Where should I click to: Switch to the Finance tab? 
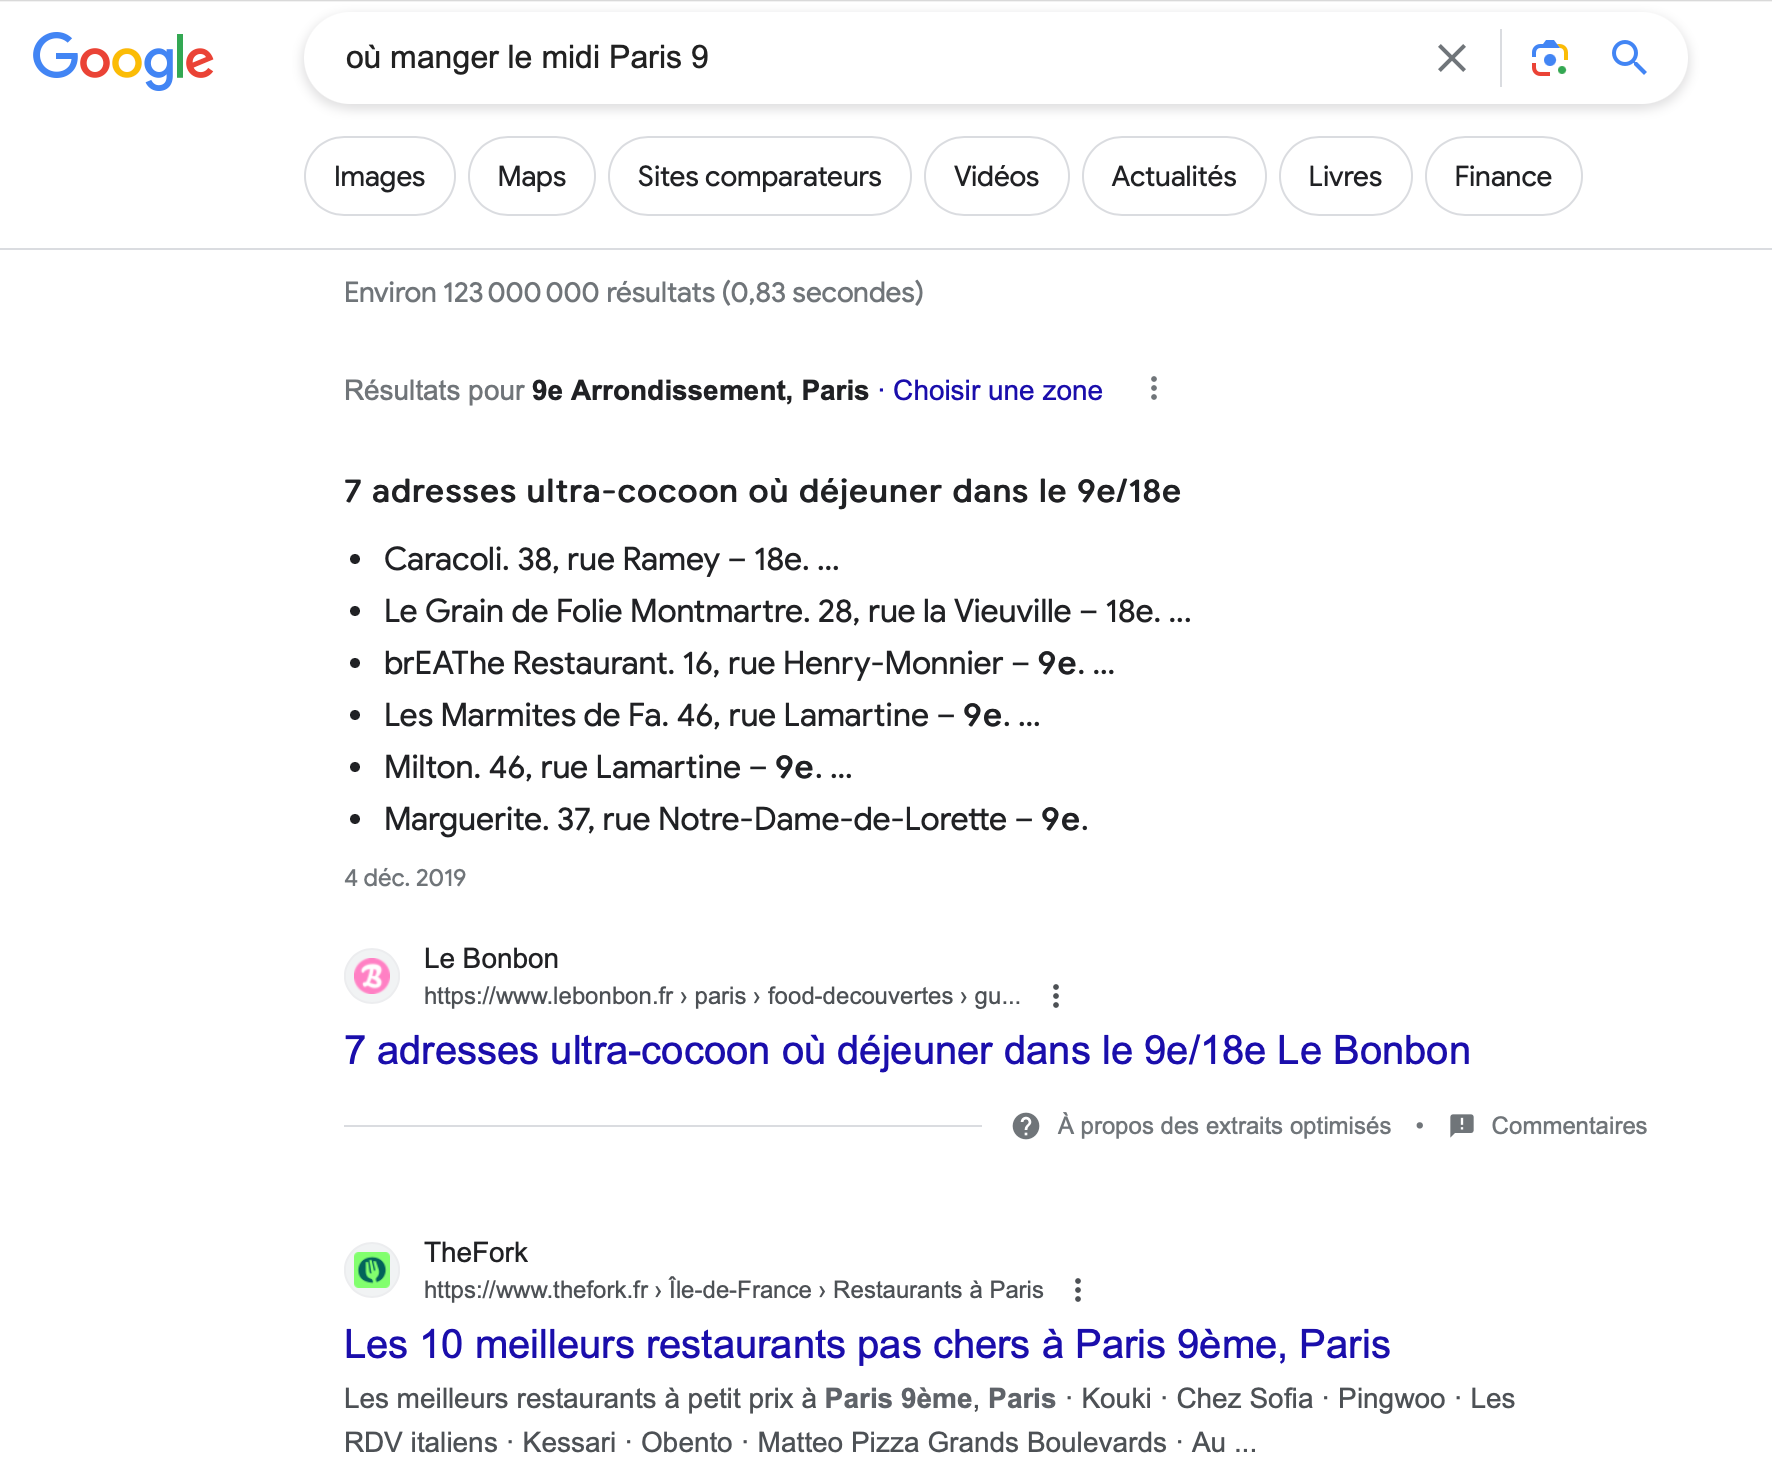(x=1503, y=176)
